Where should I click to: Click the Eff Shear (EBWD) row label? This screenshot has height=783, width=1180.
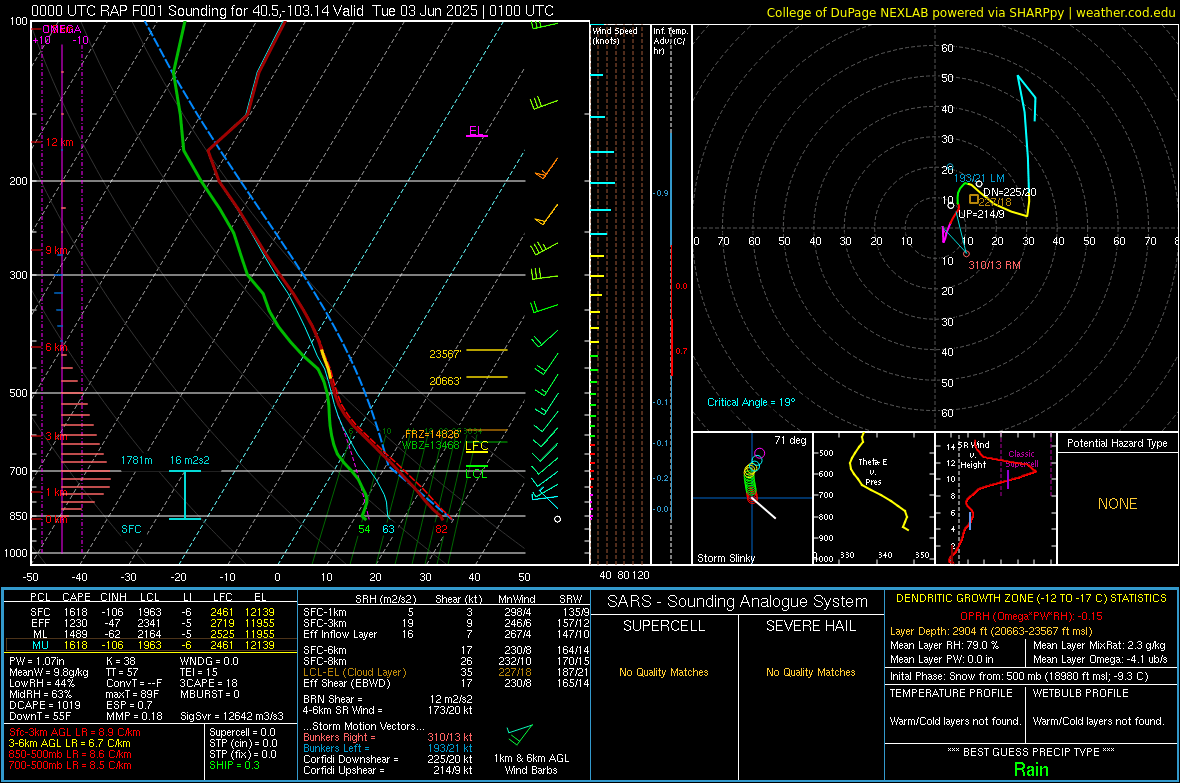tap(347, 684)
